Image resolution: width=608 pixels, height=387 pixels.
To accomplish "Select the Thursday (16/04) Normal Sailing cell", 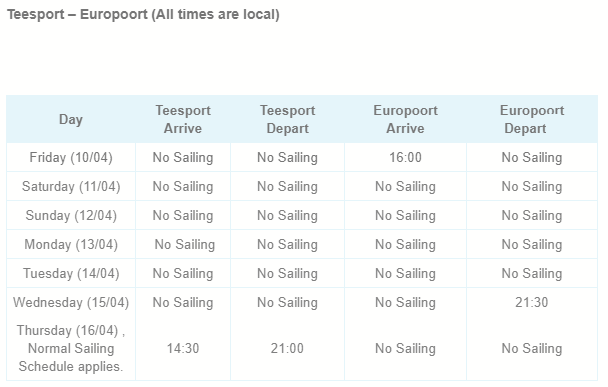I will (x=71, y=348).
